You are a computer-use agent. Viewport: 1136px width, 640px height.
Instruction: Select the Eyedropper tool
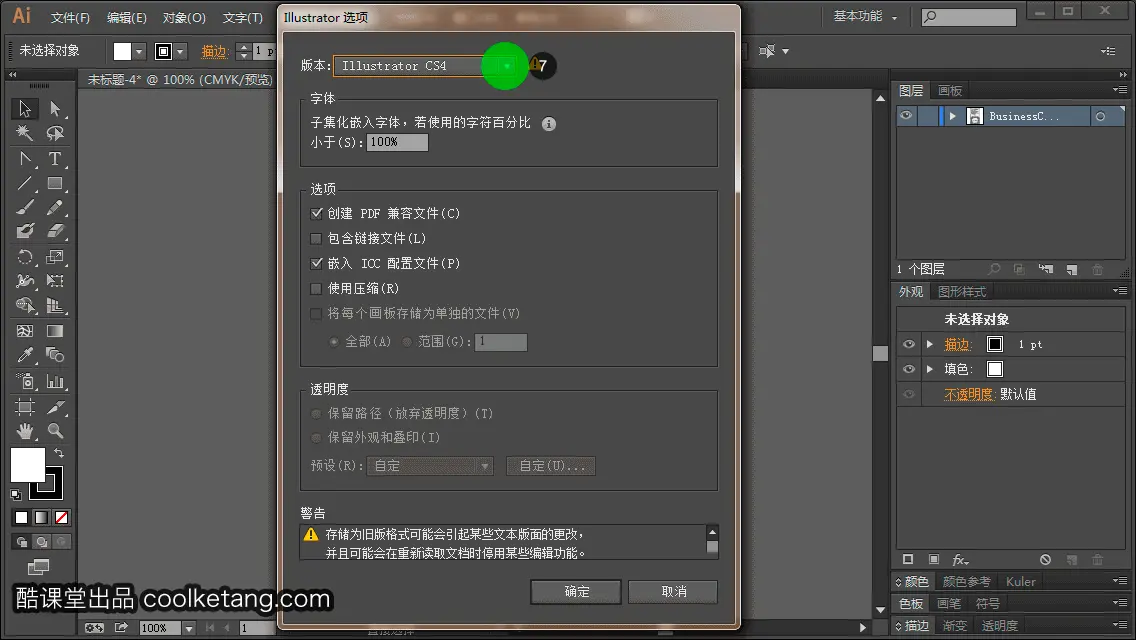(x=25, y=355)
